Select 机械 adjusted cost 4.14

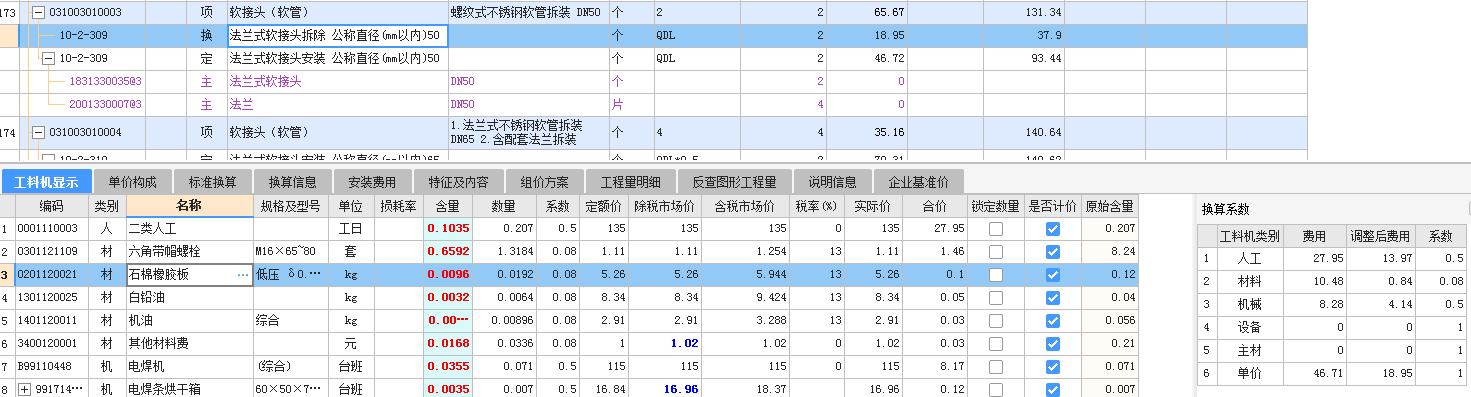tap(1380, 305)
